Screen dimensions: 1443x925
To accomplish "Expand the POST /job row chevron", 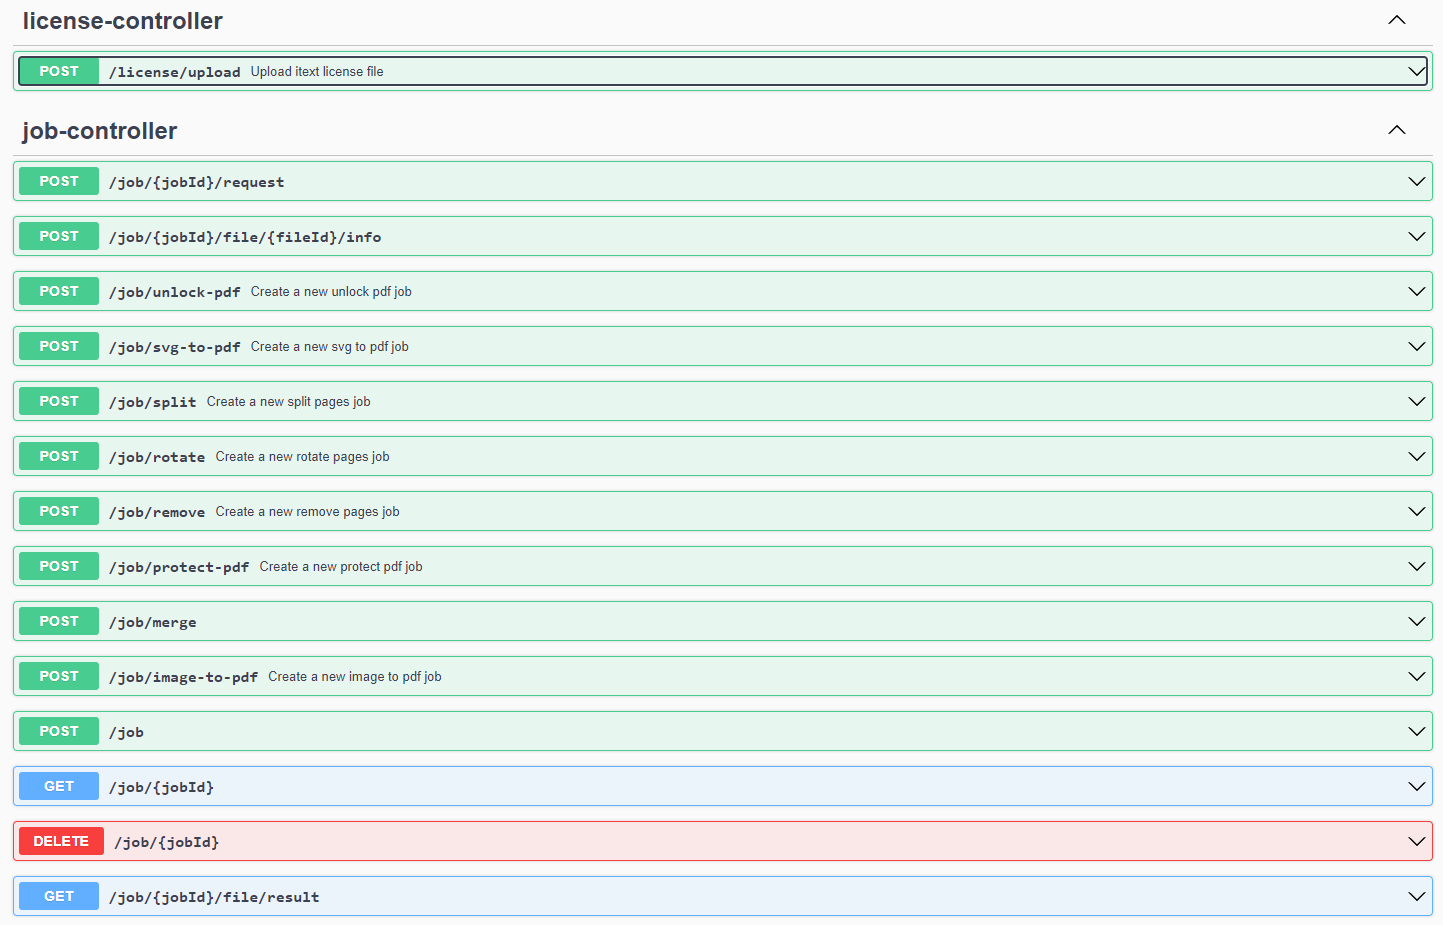I will click(x=1416, y=732).
